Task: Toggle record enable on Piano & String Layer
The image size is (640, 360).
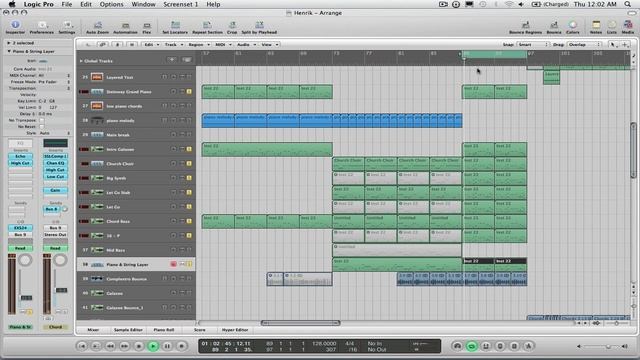Action: click(173, 264)
